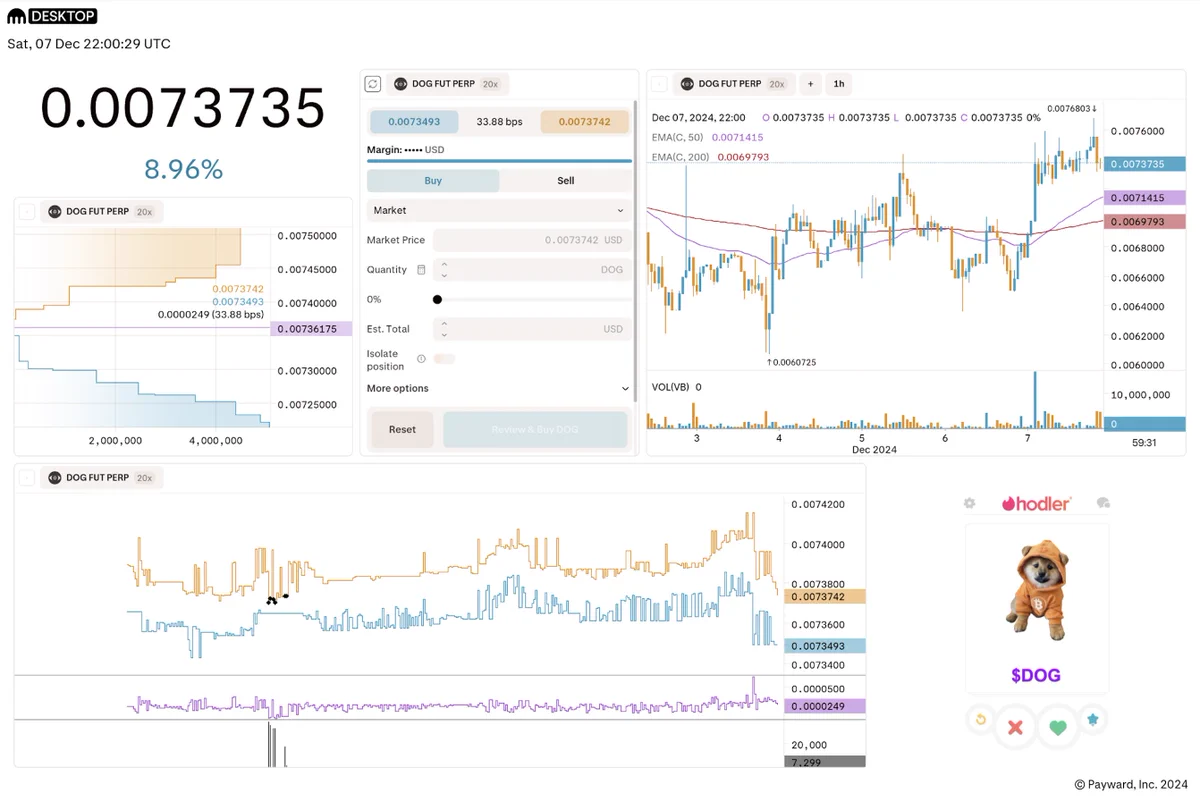The image size is (1200, 802).
Task: Click the small square button left of spread chart symbol
Action: [x=27, y=478]
